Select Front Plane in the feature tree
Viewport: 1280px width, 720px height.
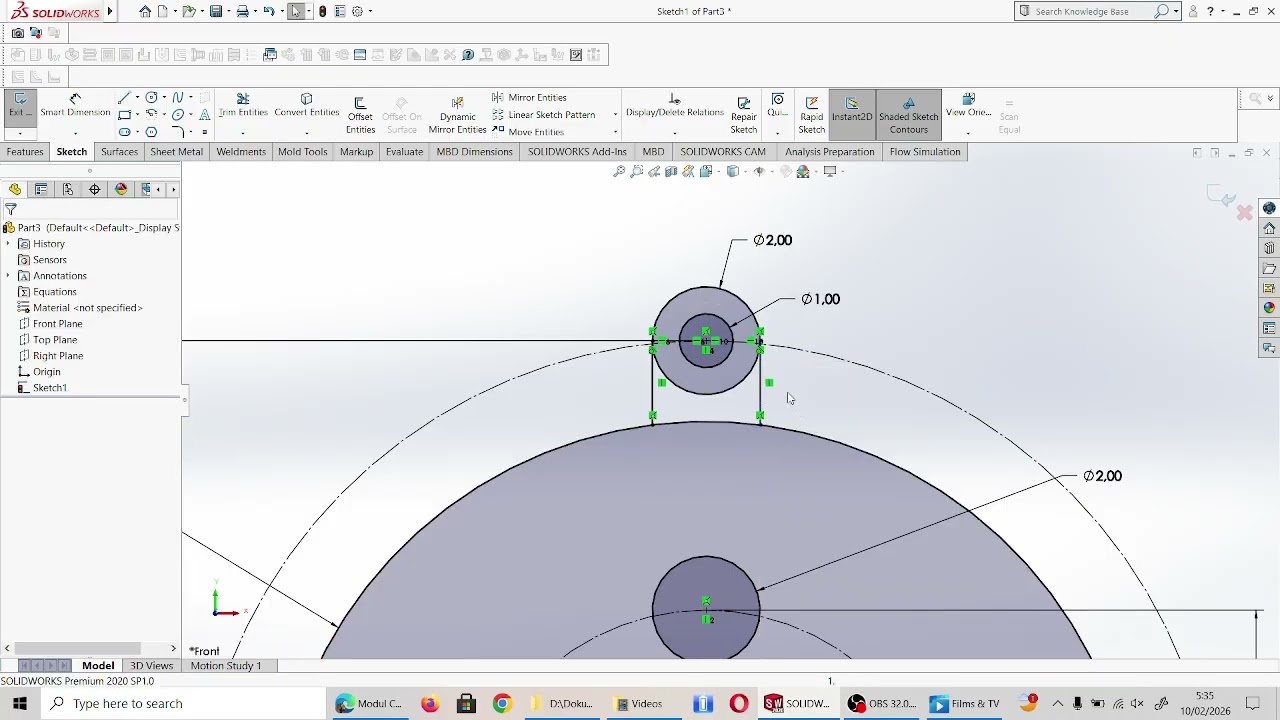pos(57,324)
